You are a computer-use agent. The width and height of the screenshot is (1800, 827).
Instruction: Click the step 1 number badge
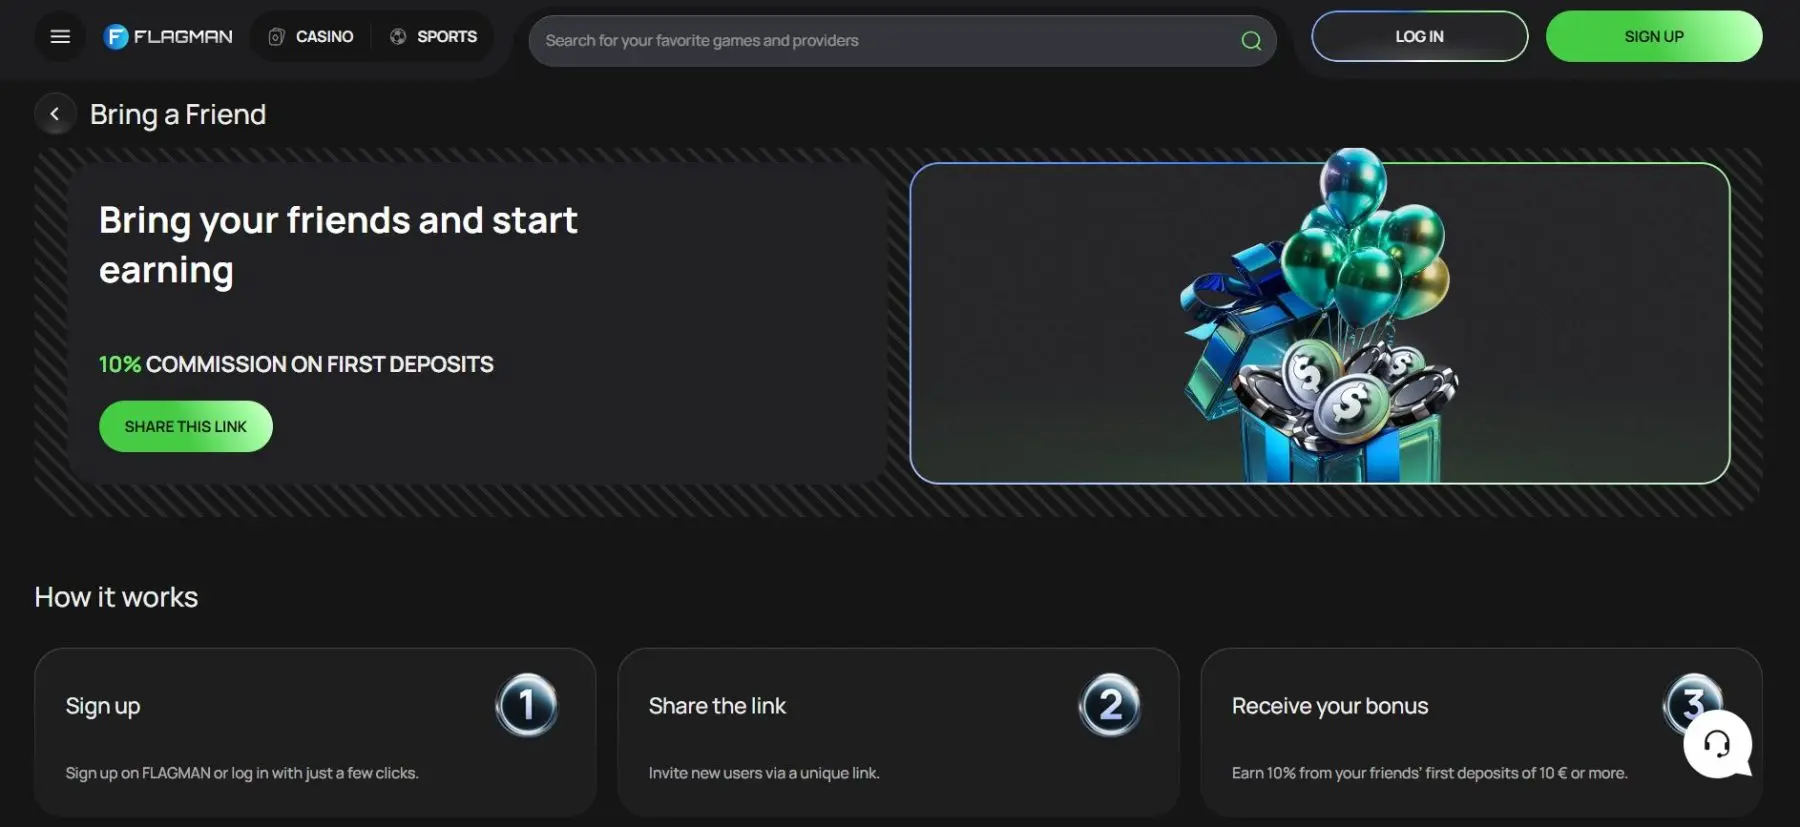526,705
